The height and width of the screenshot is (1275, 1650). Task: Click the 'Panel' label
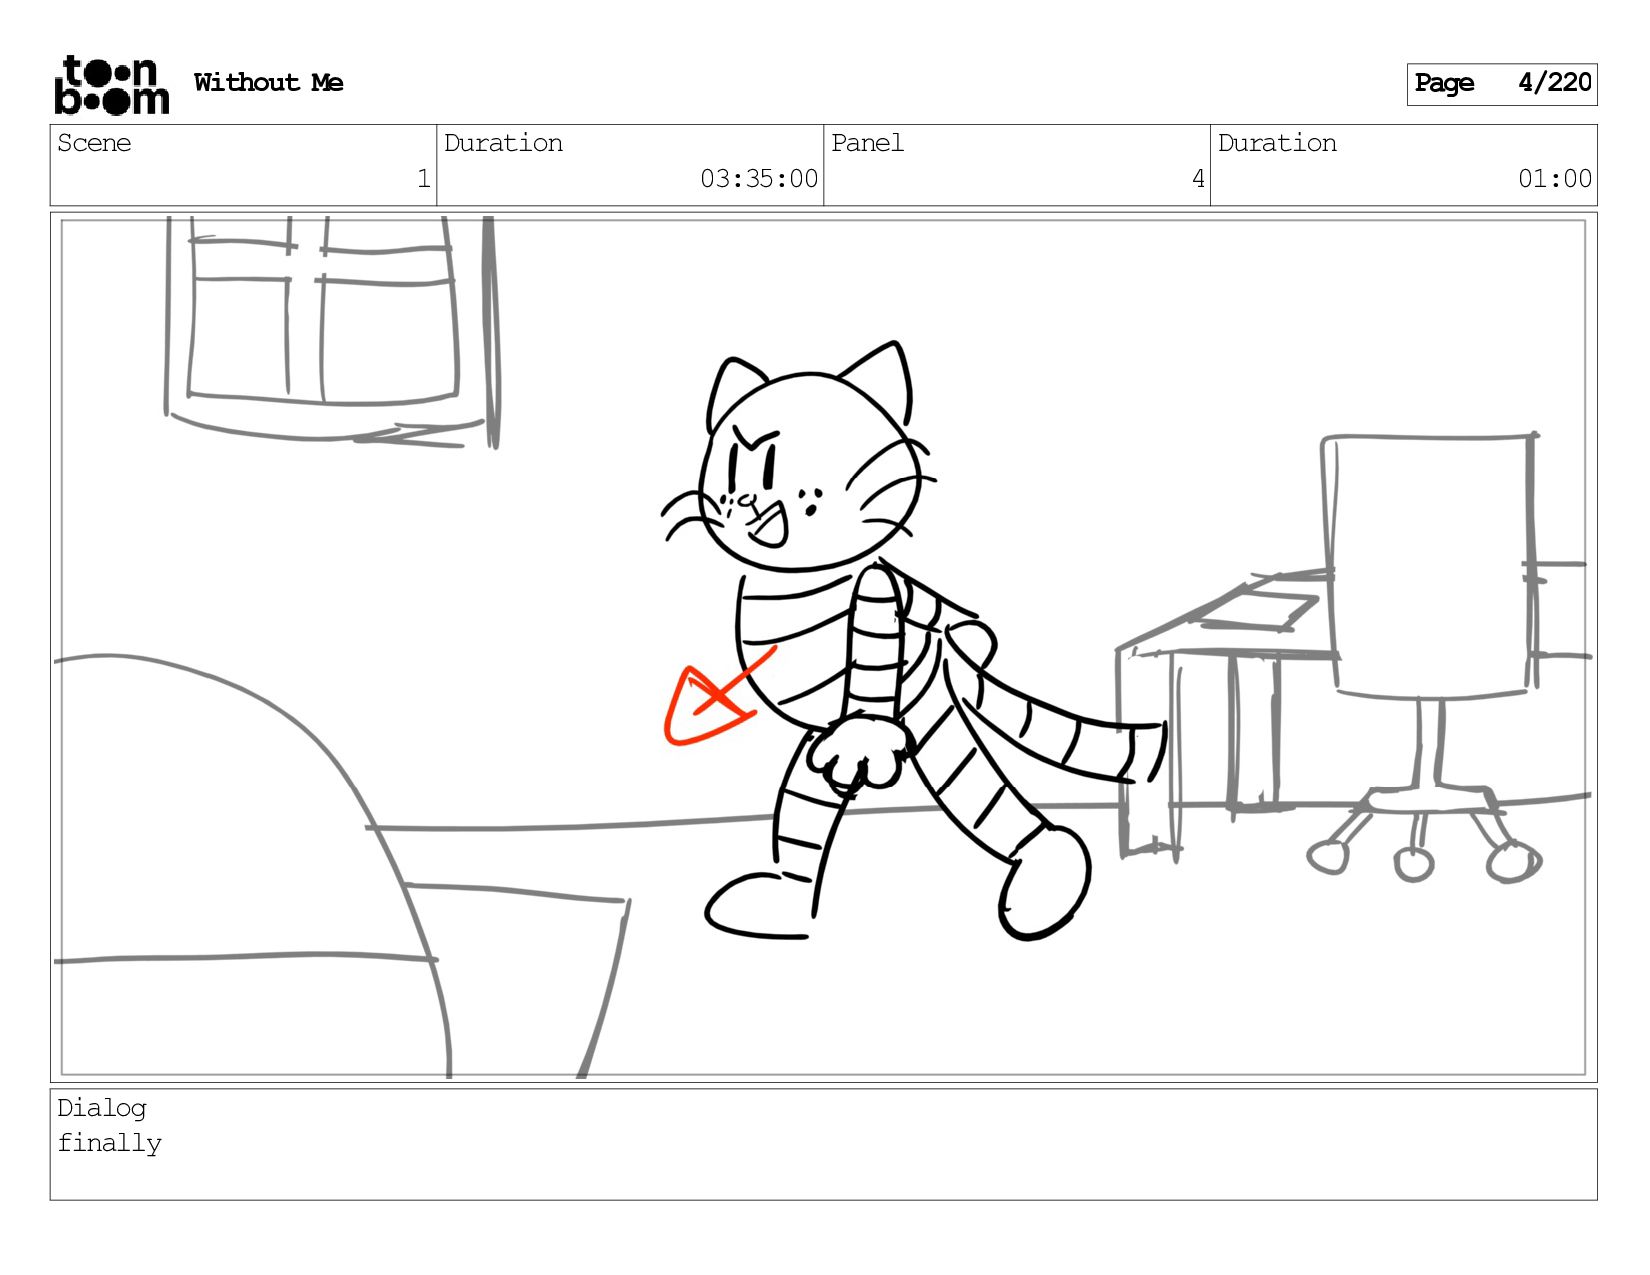click(867, 143)
